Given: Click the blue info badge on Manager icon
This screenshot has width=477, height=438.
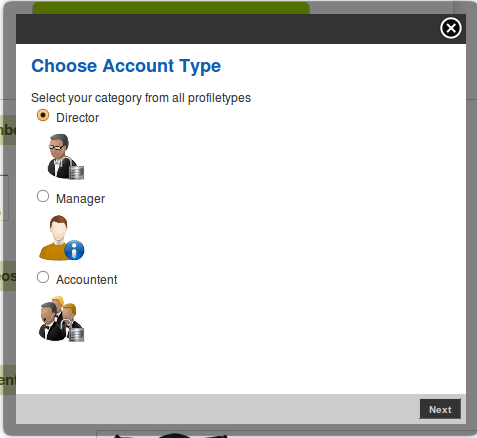Looking at the screenshot, I should pyautogui.click(x=74, y=250).
